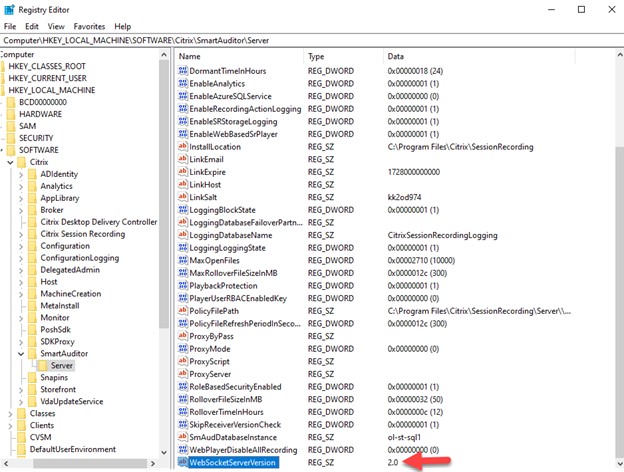The height and width of the screenshot is (472, 624).
Task: Click the folder icon beside Classes key
Action: point(21,413)
